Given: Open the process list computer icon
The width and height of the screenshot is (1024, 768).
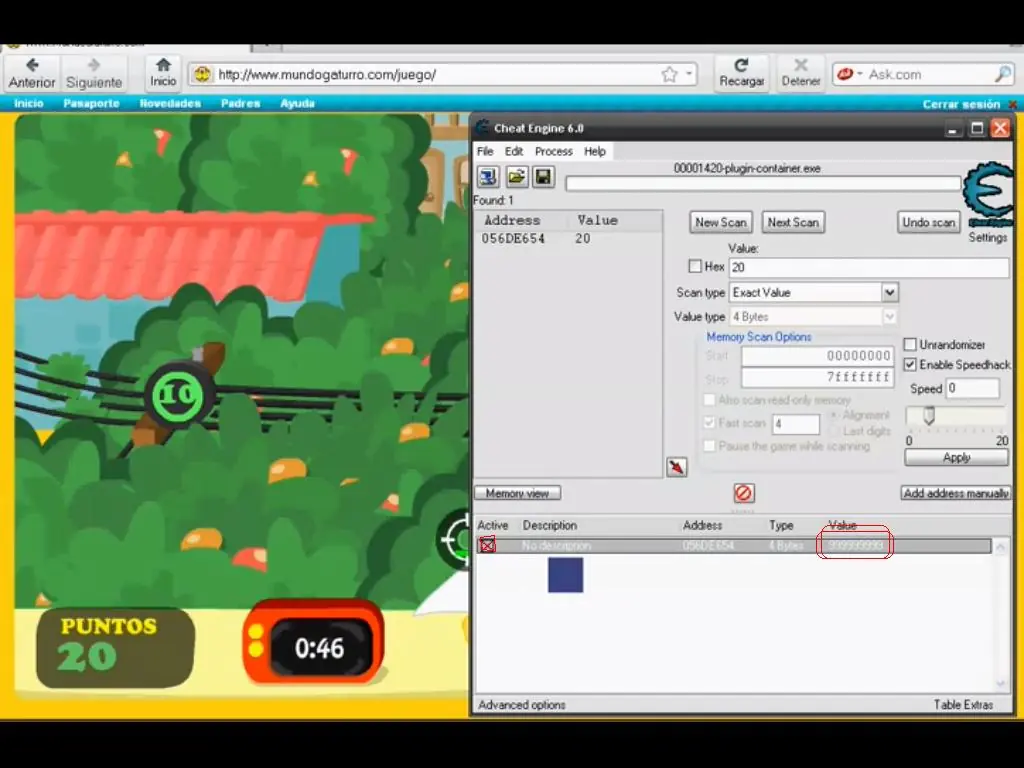Looking at the screenshot, I should click(488, 176).
